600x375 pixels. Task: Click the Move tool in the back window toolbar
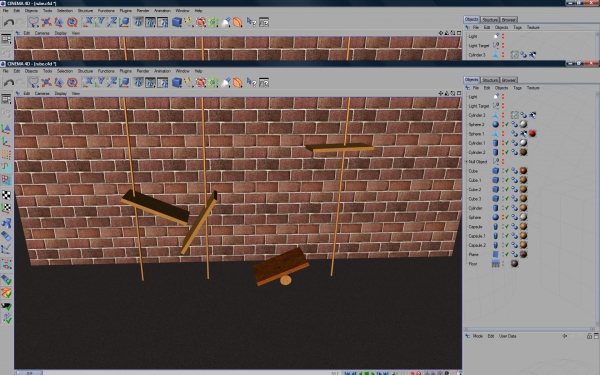click(46, 22)
